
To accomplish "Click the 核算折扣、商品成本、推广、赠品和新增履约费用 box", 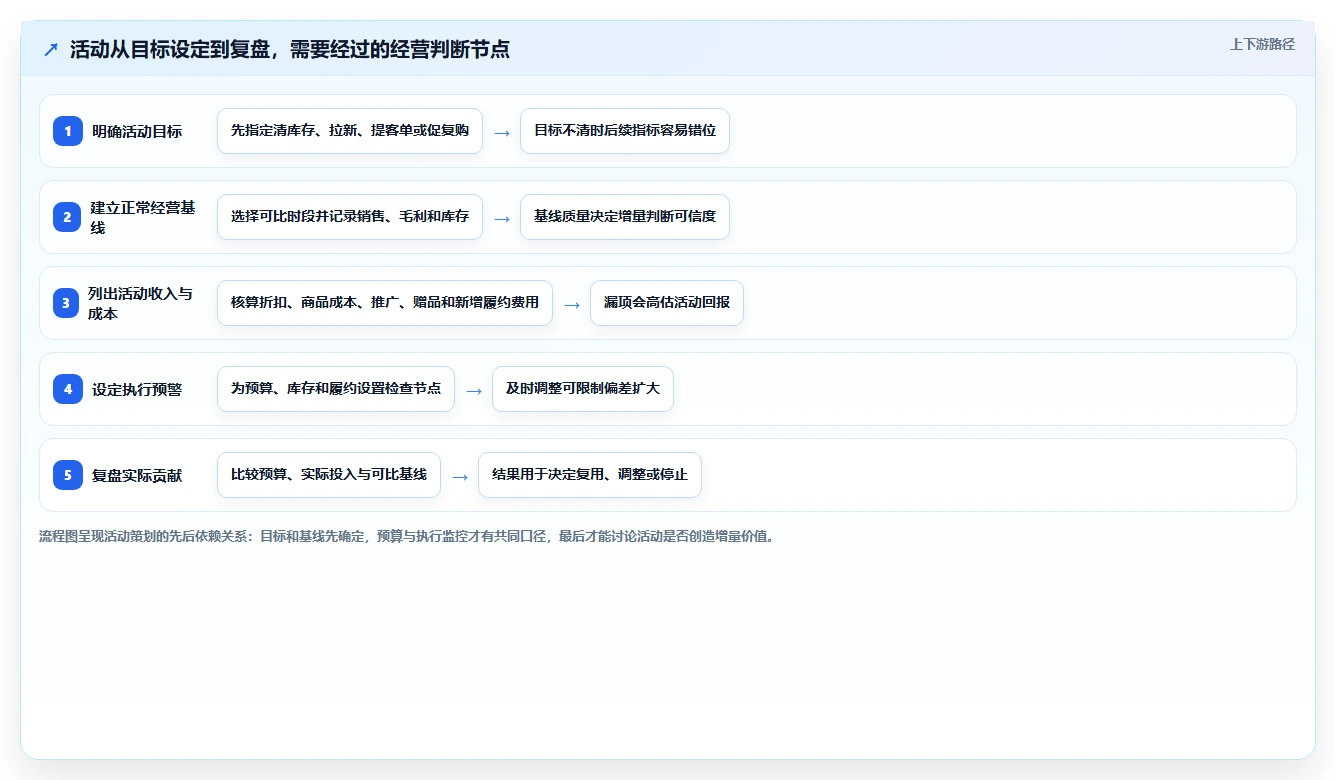I will point(385,303).
